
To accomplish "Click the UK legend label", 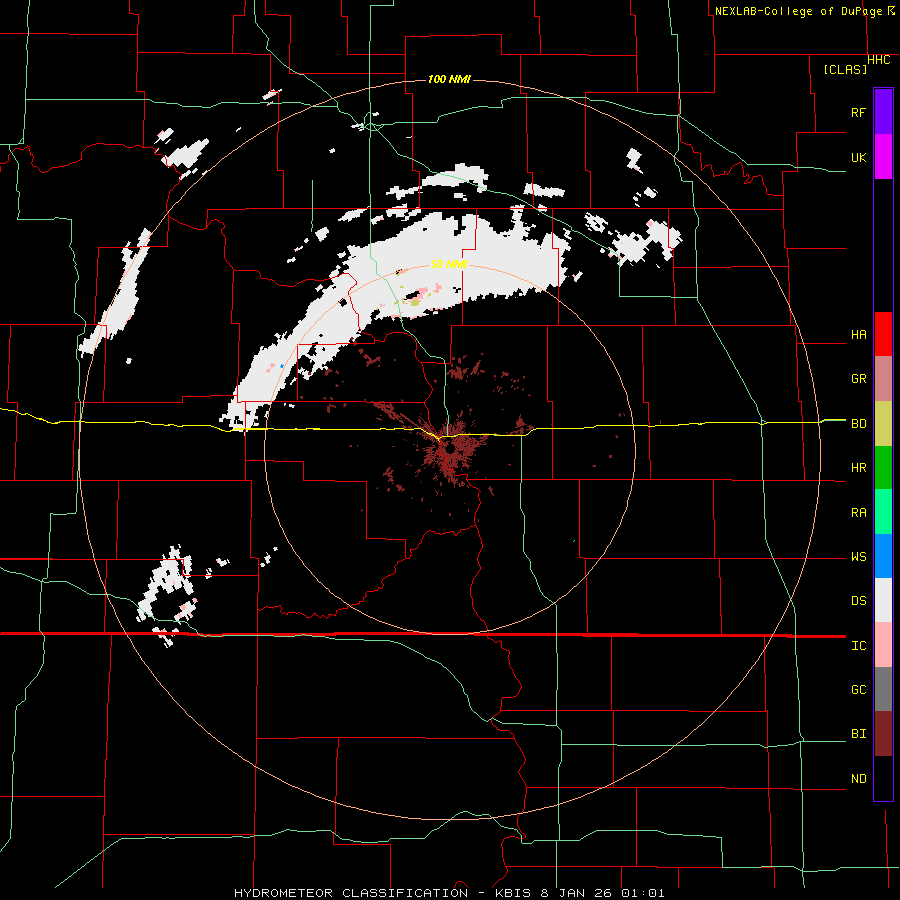I will pyautogui.click(x=858, y=157).
